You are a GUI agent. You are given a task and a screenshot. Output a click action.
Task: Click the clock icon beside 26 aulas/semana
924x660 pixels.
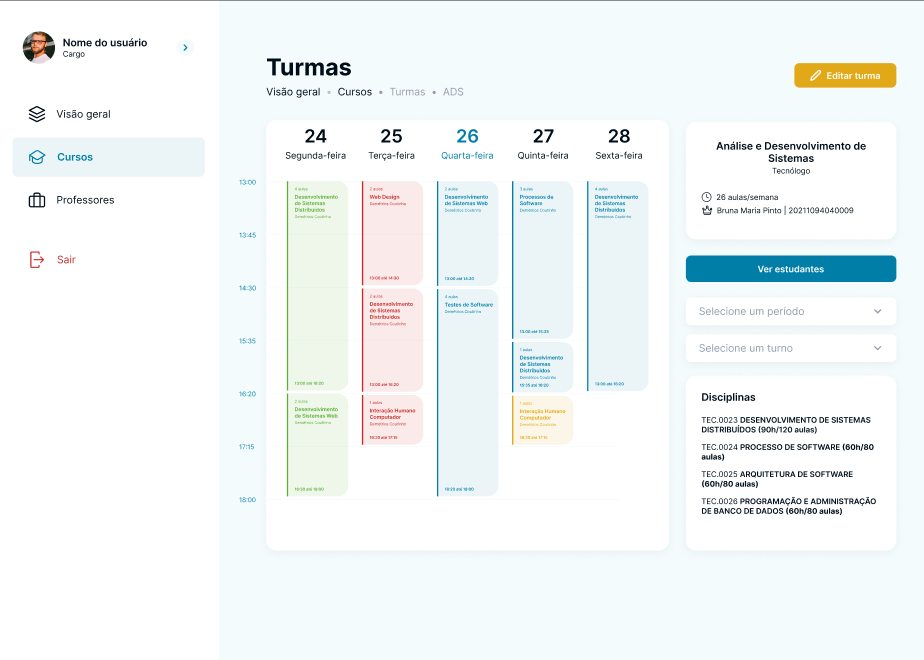click(707, 197)
